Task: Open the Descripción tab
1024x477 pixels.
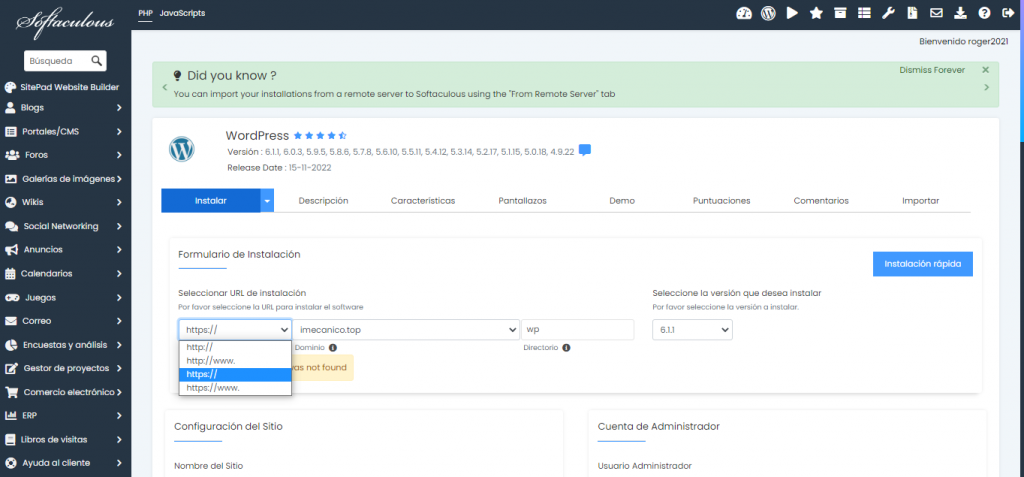Action: point(323,201)
